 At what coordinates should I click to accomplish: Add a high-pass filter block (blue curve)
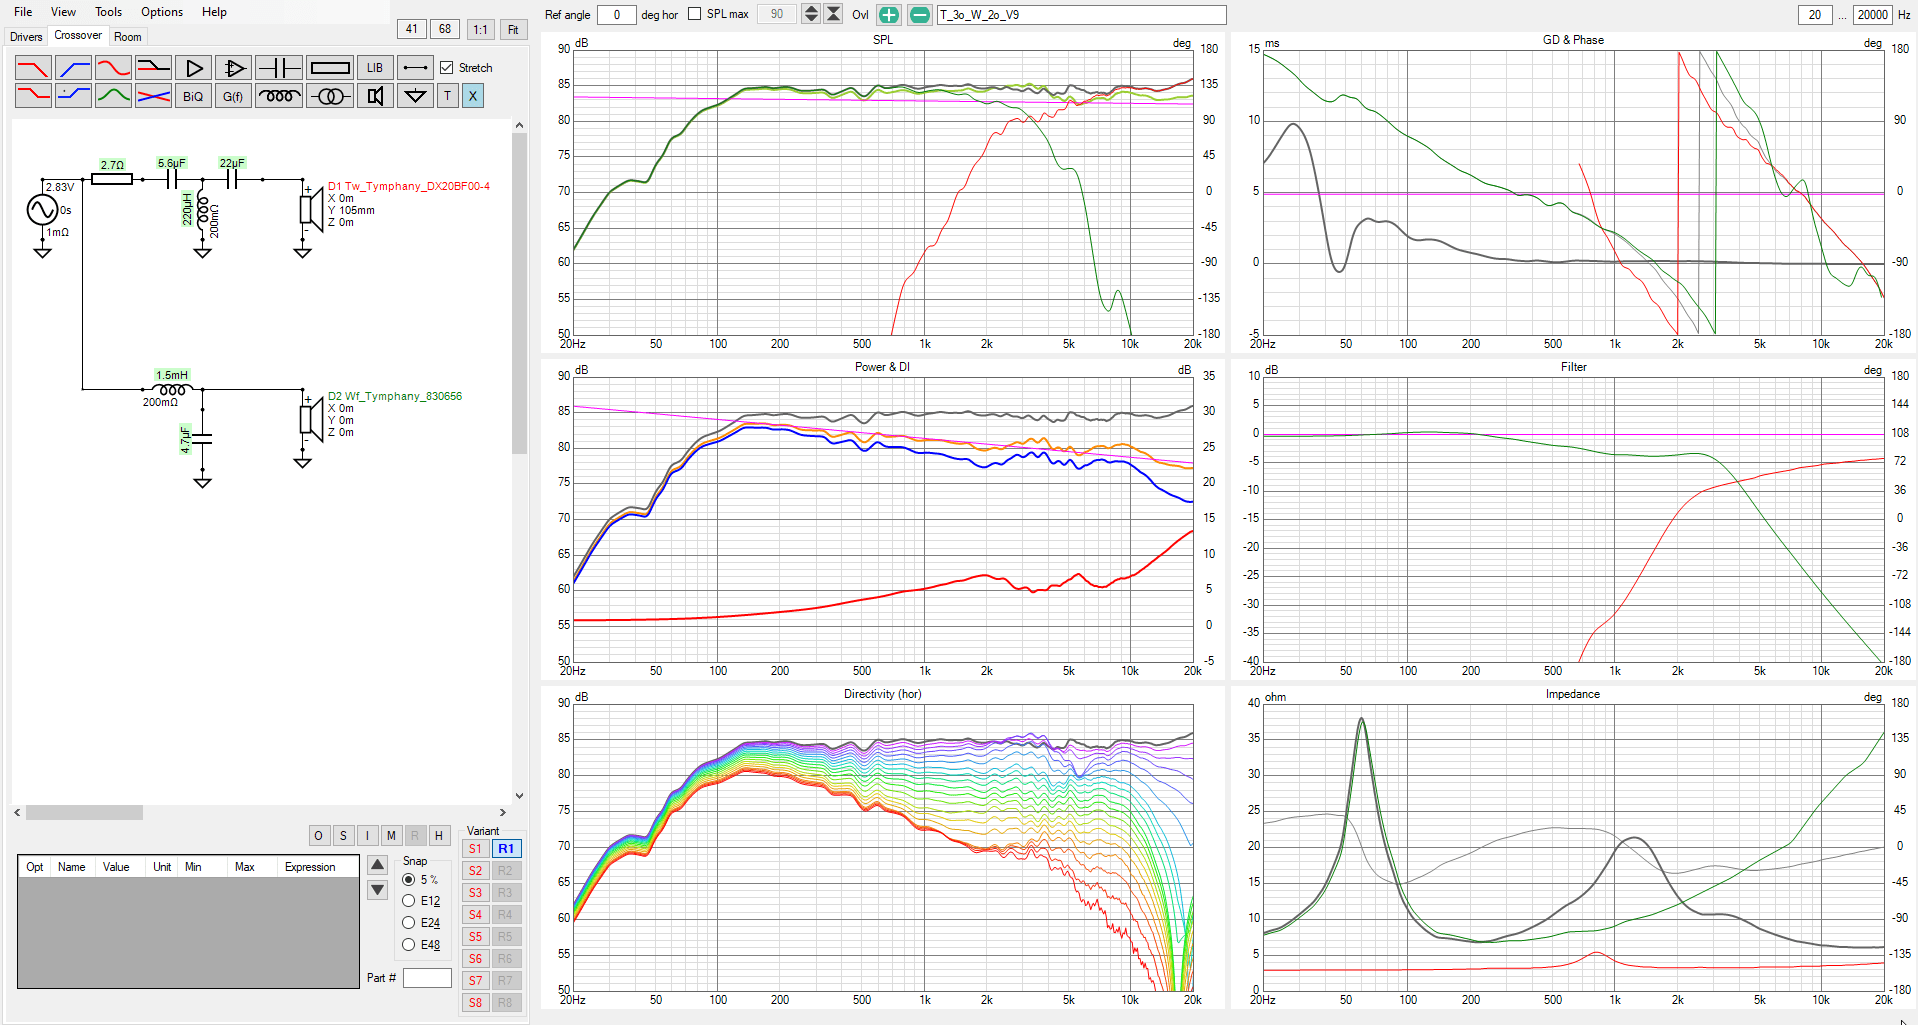73,68
